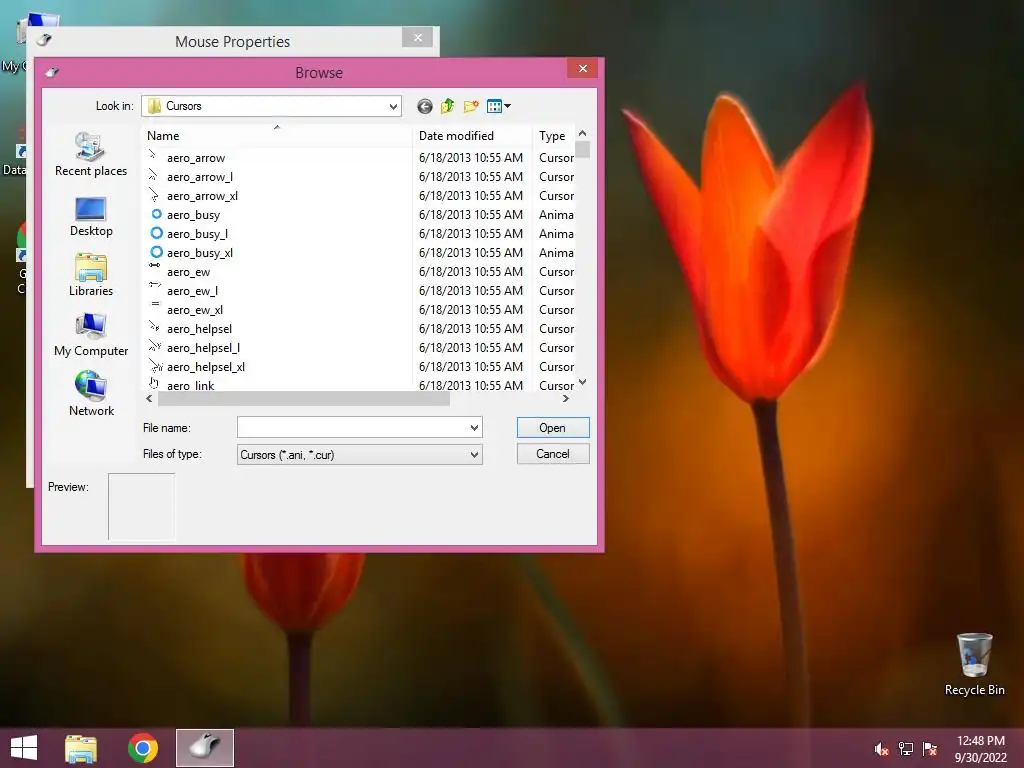Viewport: 1024px width, 768px height.
Task: Click the aero_link file name
Action: 190,385
